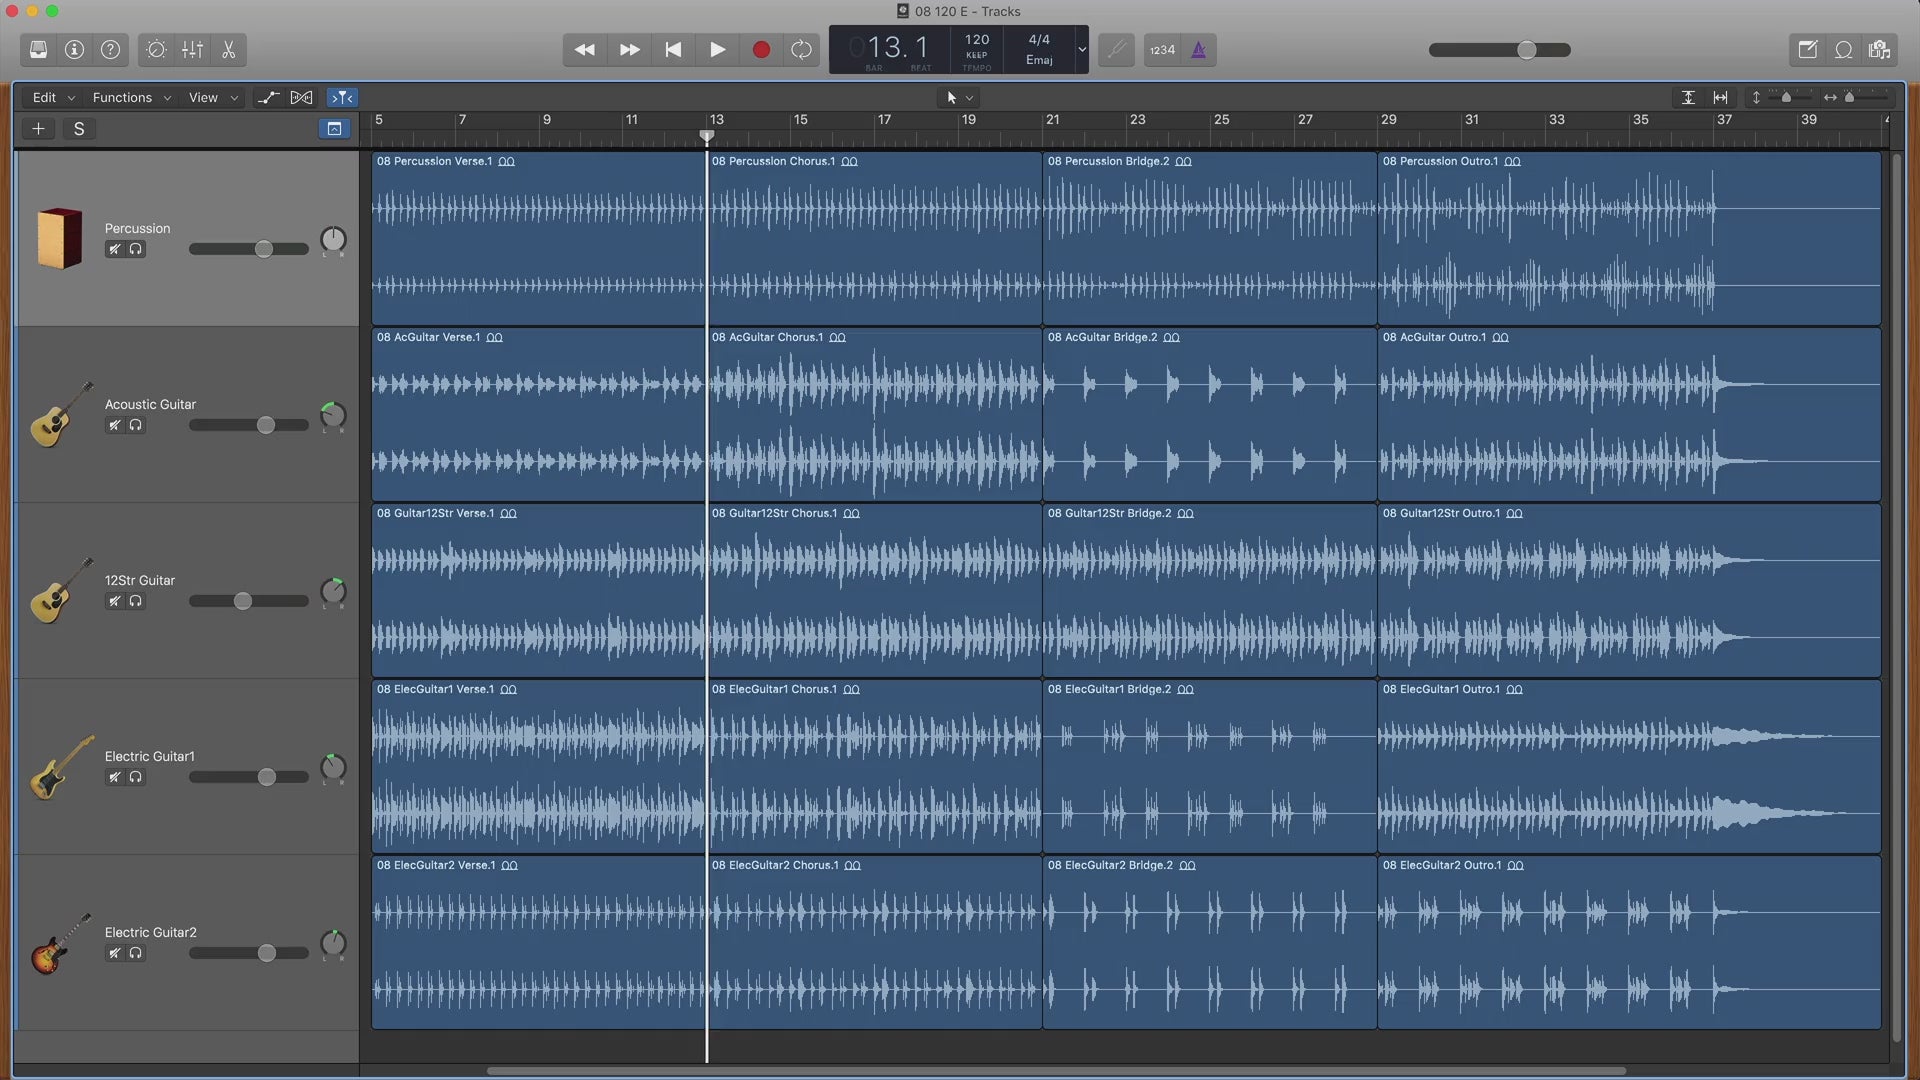Image resolution: width=1920 pixels, height=1080 pixels.
Task: Select 08 AcGuitar Bridge.2 region
Action: [x=1208, y=420]
